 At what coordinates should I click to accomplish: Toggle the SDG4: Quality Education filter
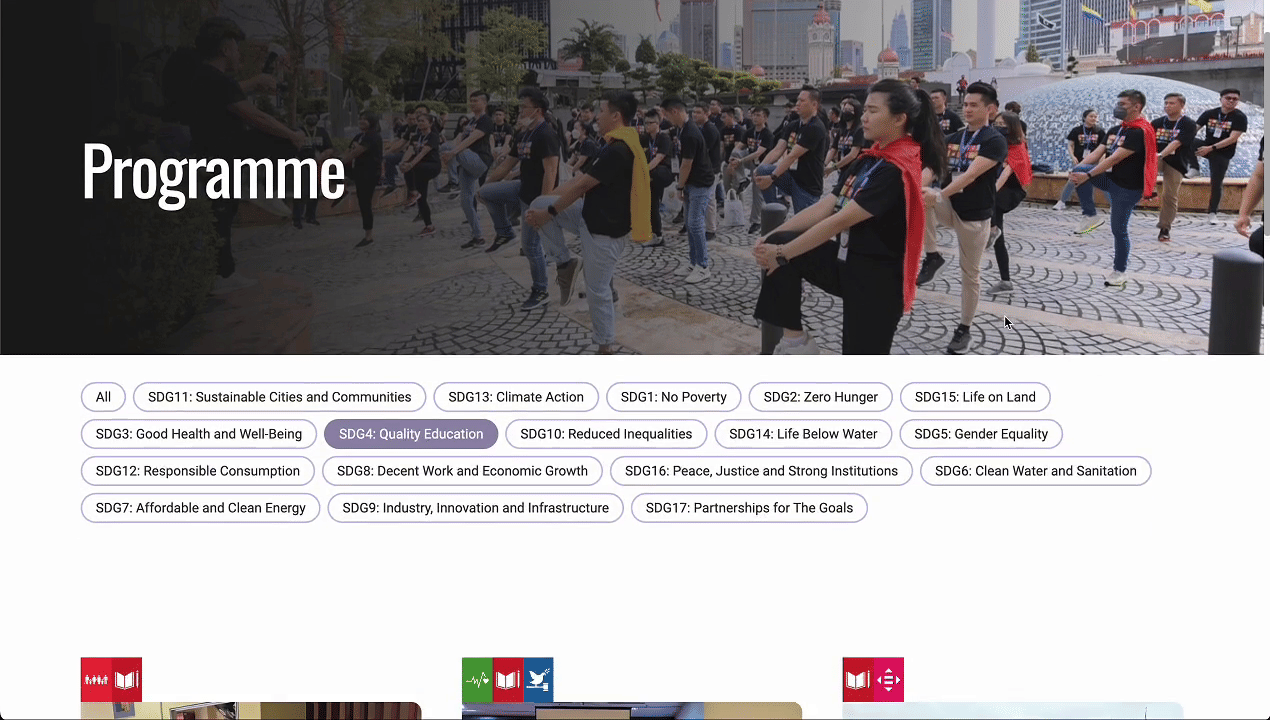[411, 434]
